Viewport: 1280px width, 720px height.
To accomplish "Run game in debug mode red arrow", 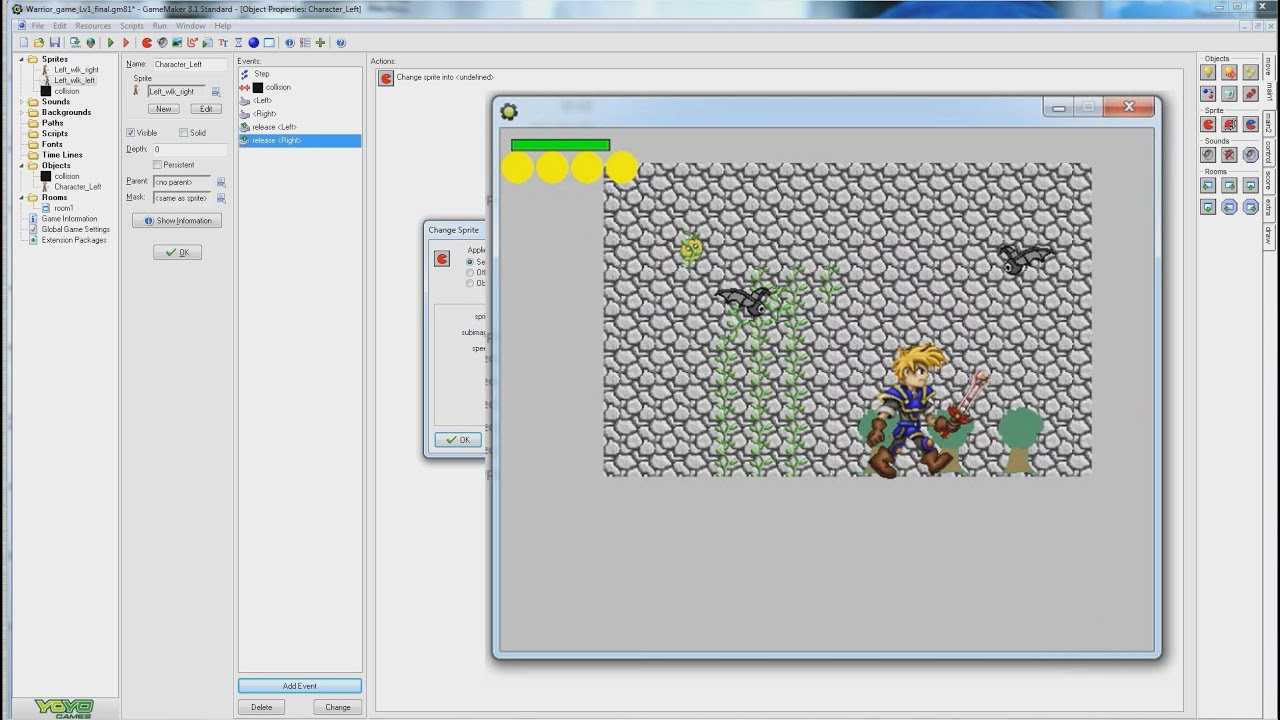I will (x=126, y=43).
